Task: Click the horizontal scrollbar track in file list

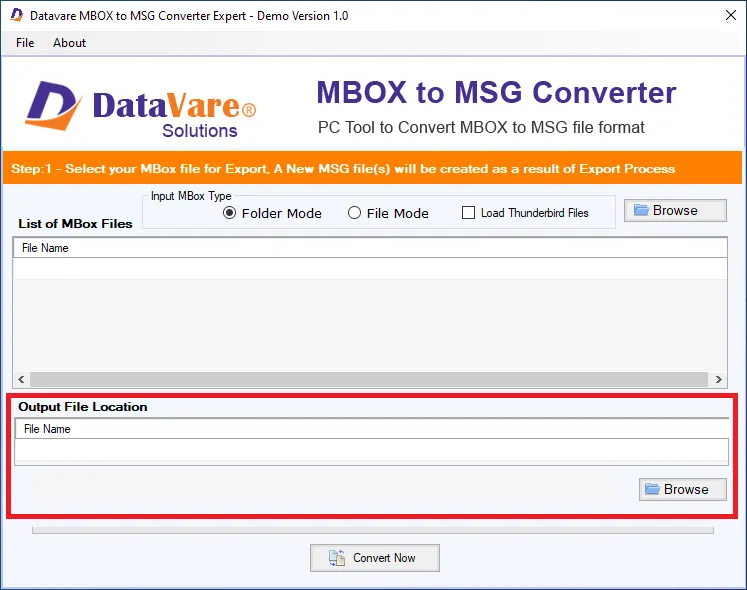Action: tap(369, 379)
